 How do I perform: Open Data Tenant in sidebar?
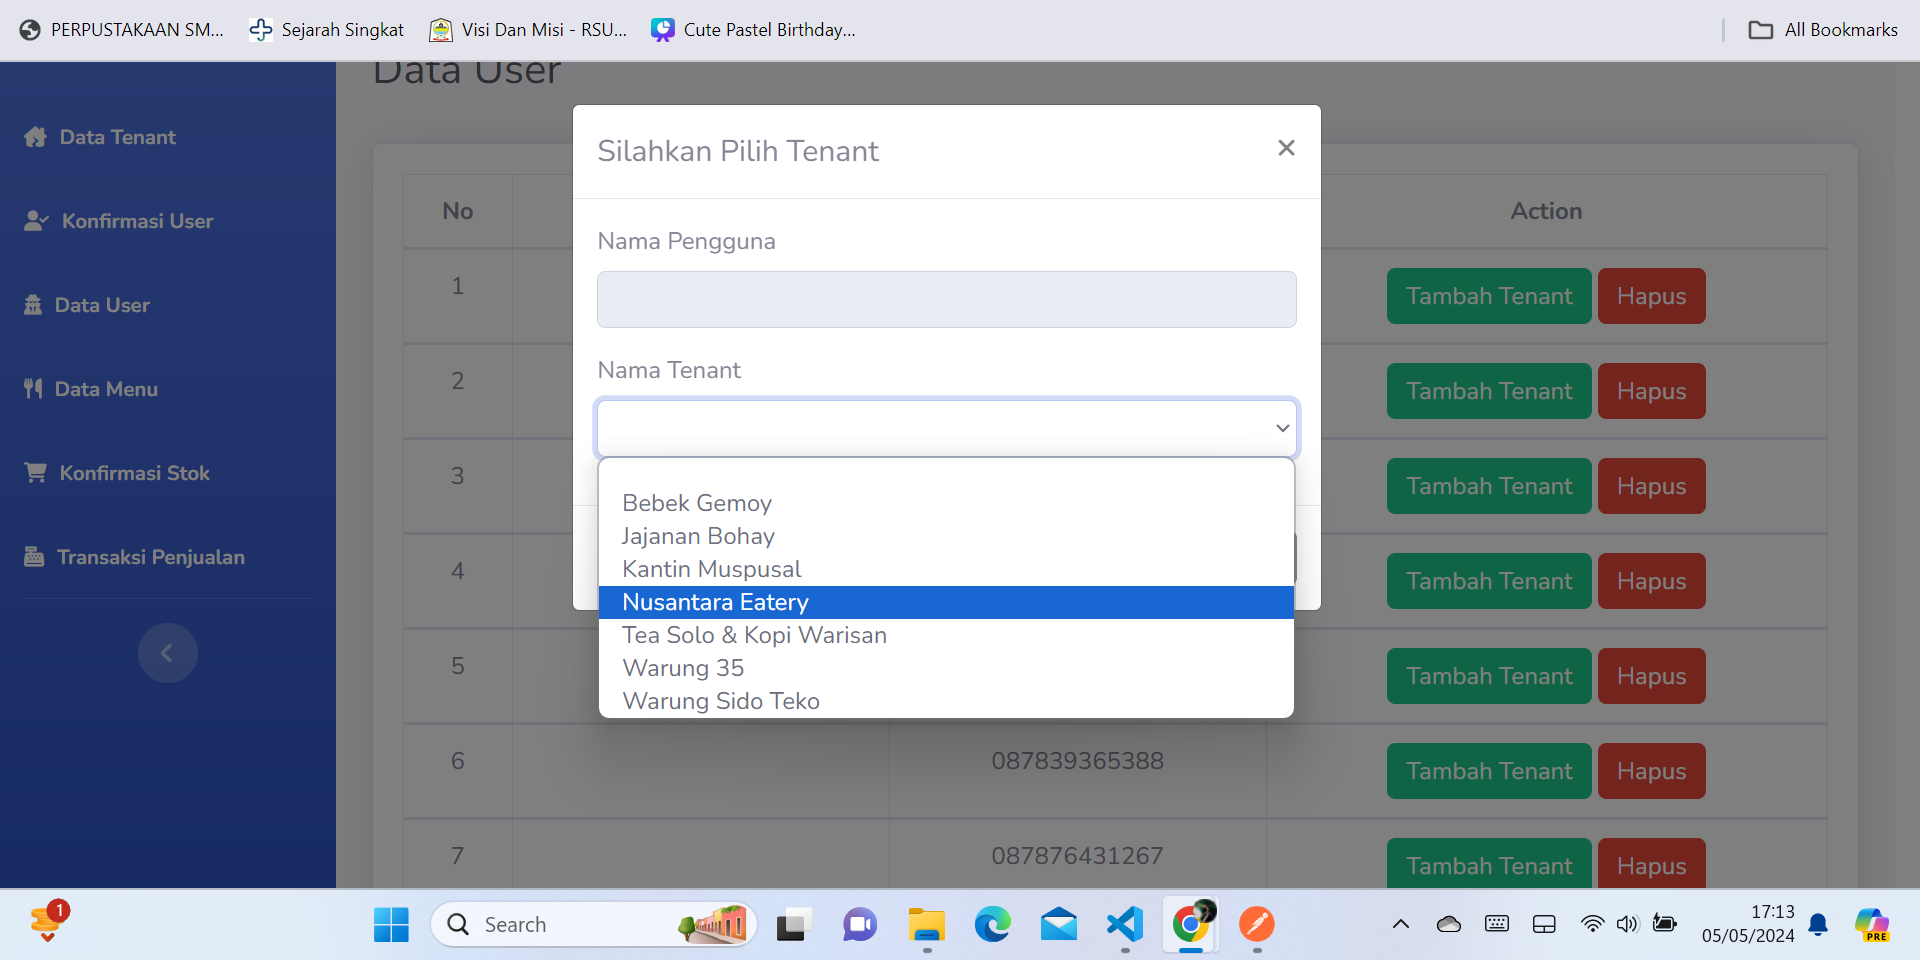(117, 137)
